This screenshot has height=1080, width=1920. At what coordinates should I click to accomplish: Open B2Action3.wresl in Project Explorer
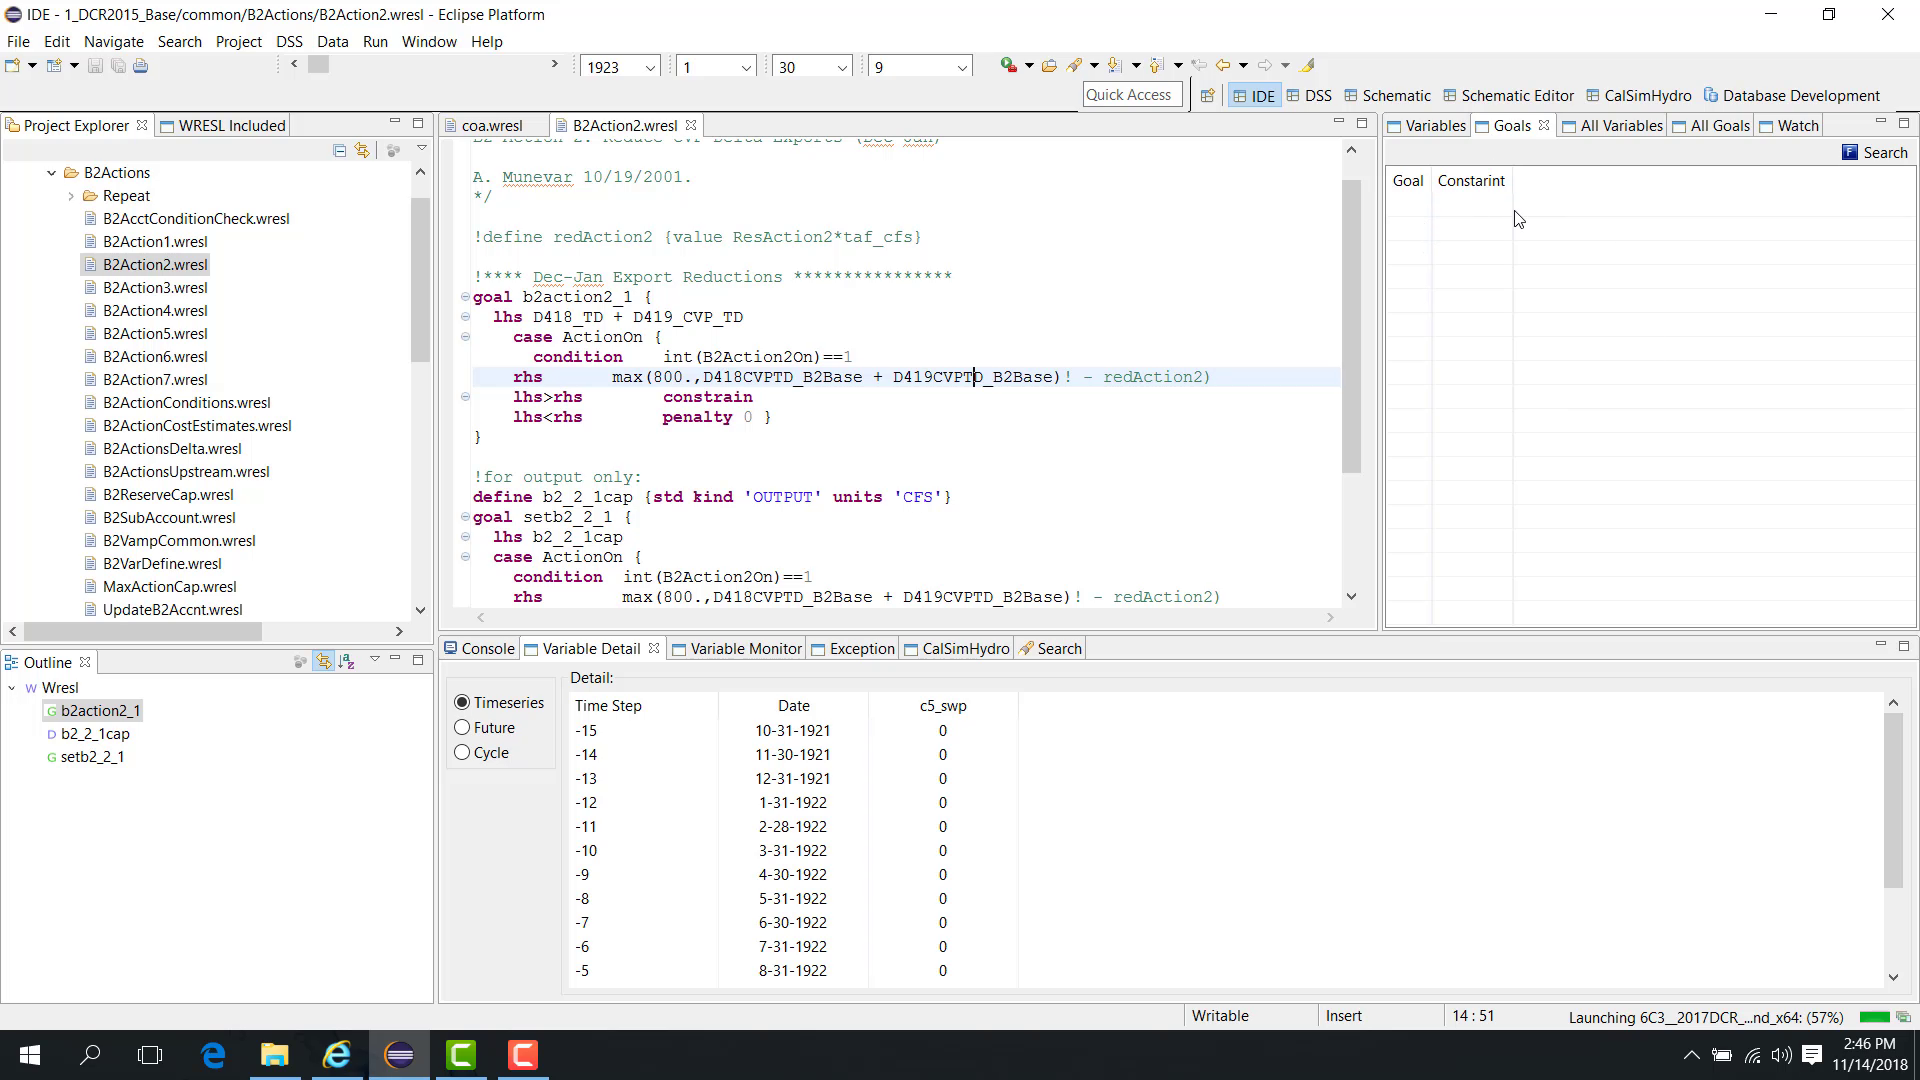click(155, 288)
